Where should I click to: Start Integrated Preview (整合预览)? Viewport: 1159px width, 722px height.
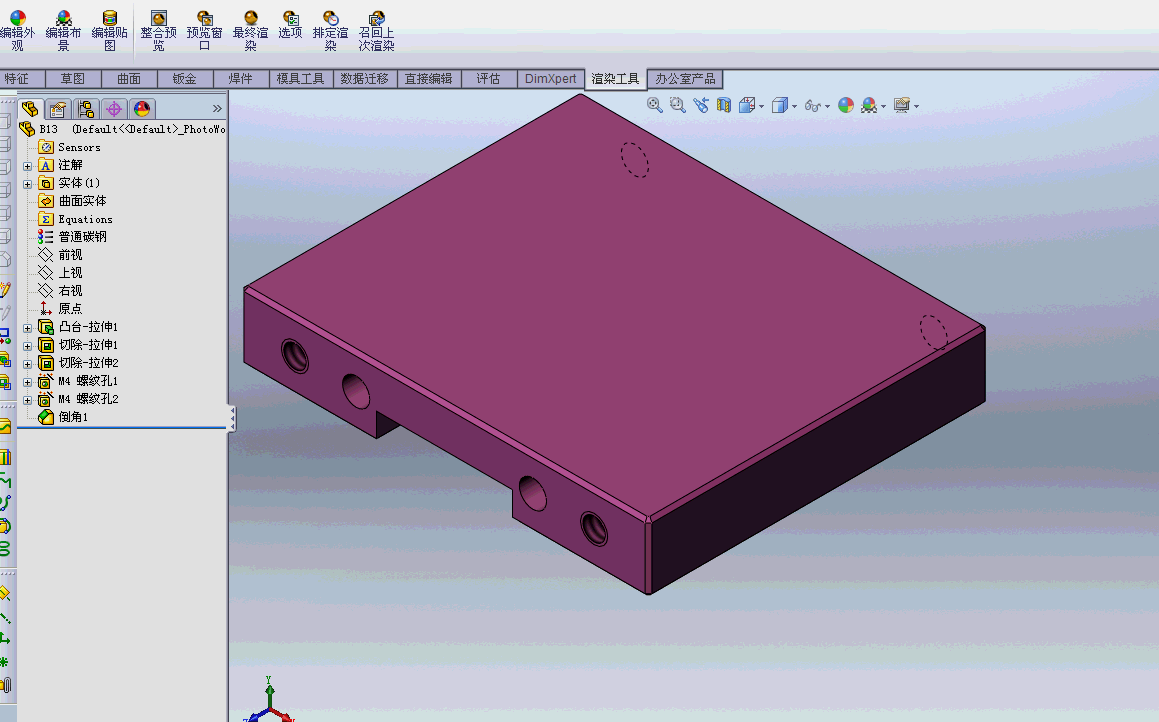tap(158, 30)
